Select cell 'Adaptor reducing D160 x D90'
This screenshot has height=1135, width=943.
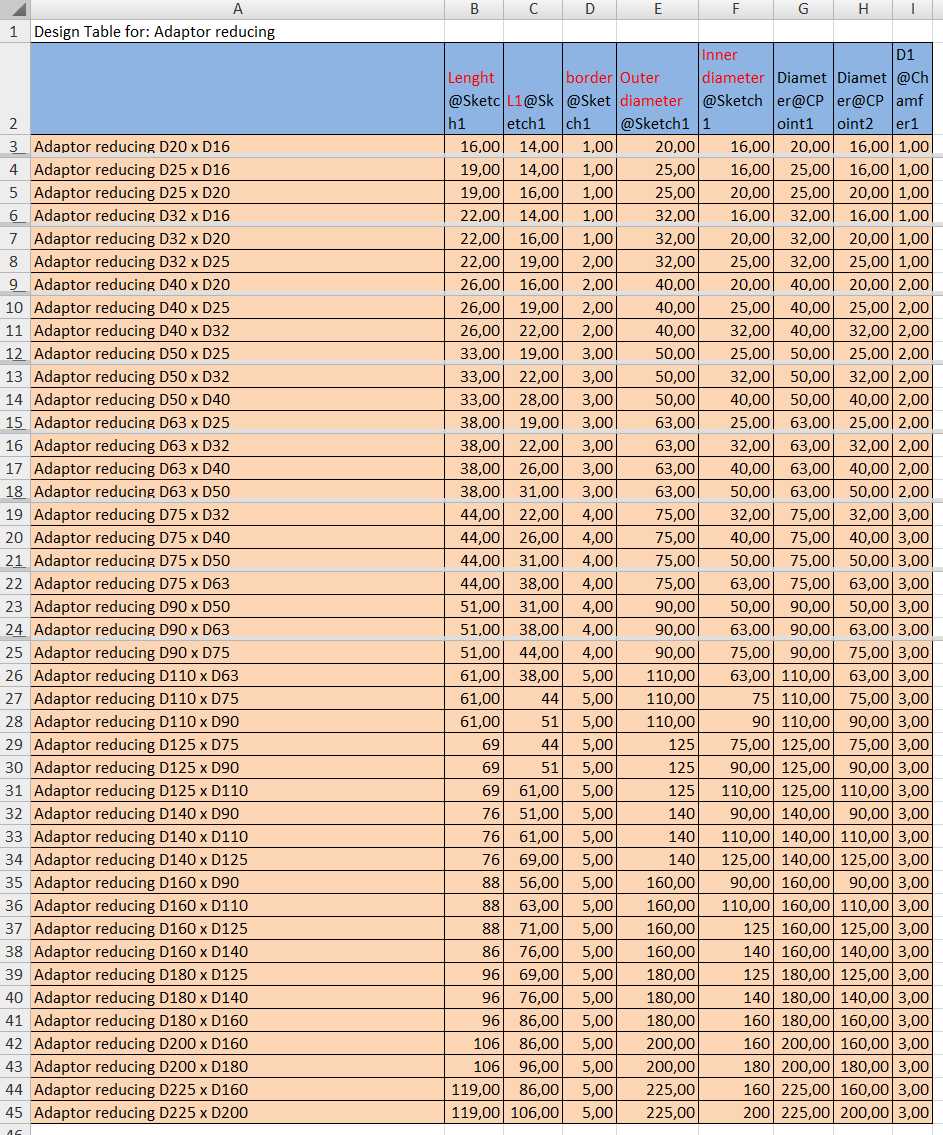(237, 882)
